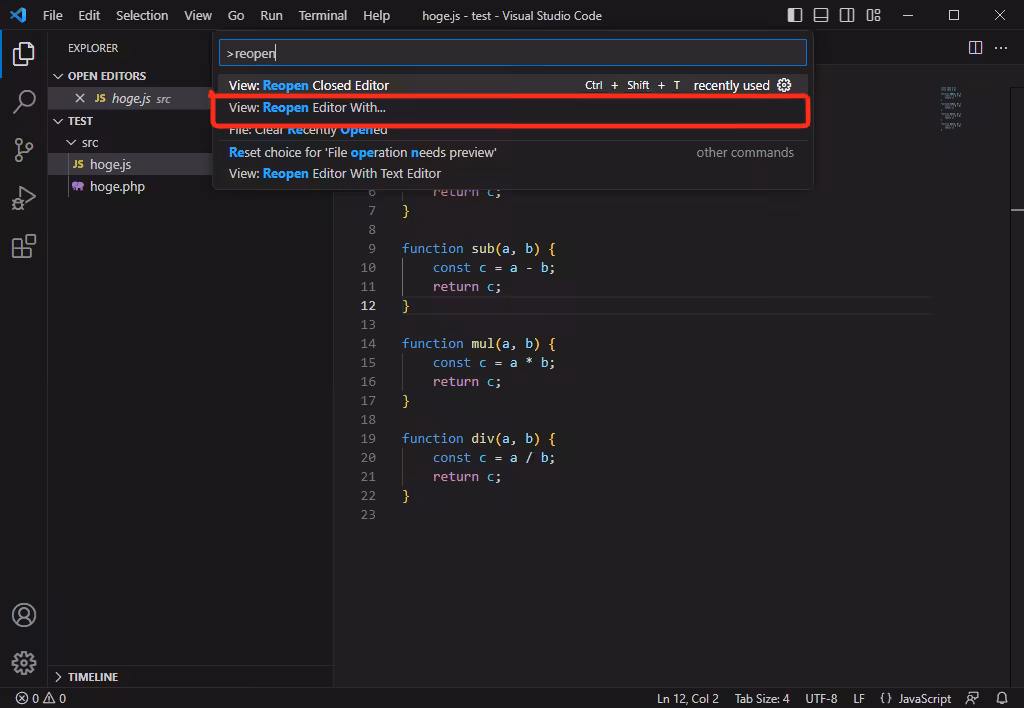Click the VS Code logo icon

tap(18, 15)
